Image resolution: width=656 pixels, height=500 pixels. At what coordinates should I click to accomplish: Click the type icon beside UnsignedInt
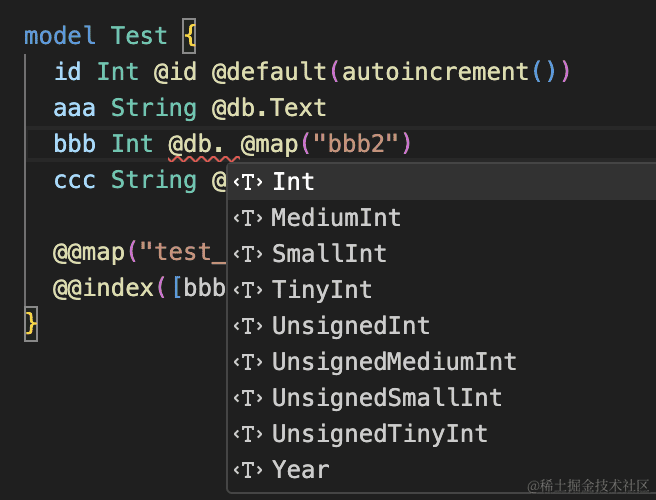248,326
